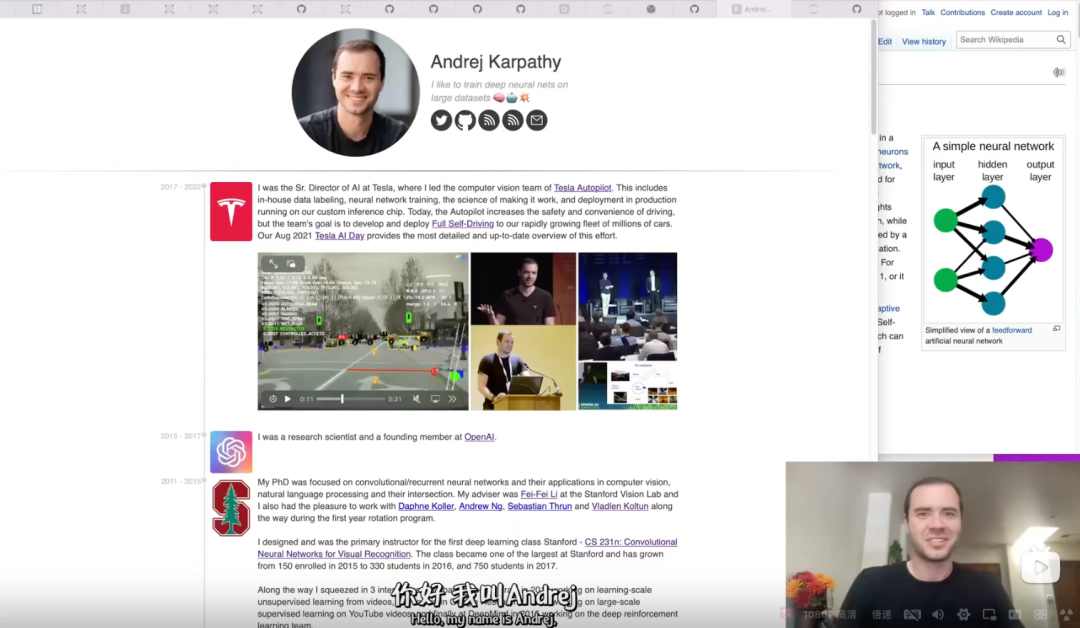Follow the Tesla Autopilot link

tap(582, 188)
